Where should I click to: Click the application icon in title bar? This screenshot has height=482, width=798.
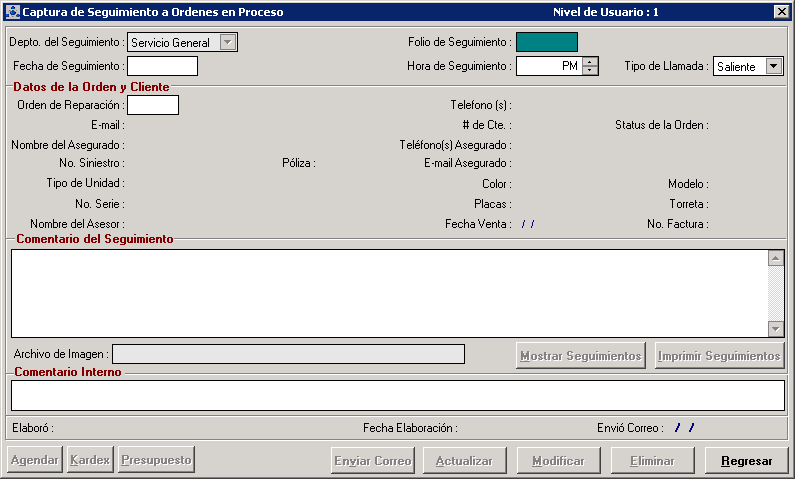tap(13, 12)
